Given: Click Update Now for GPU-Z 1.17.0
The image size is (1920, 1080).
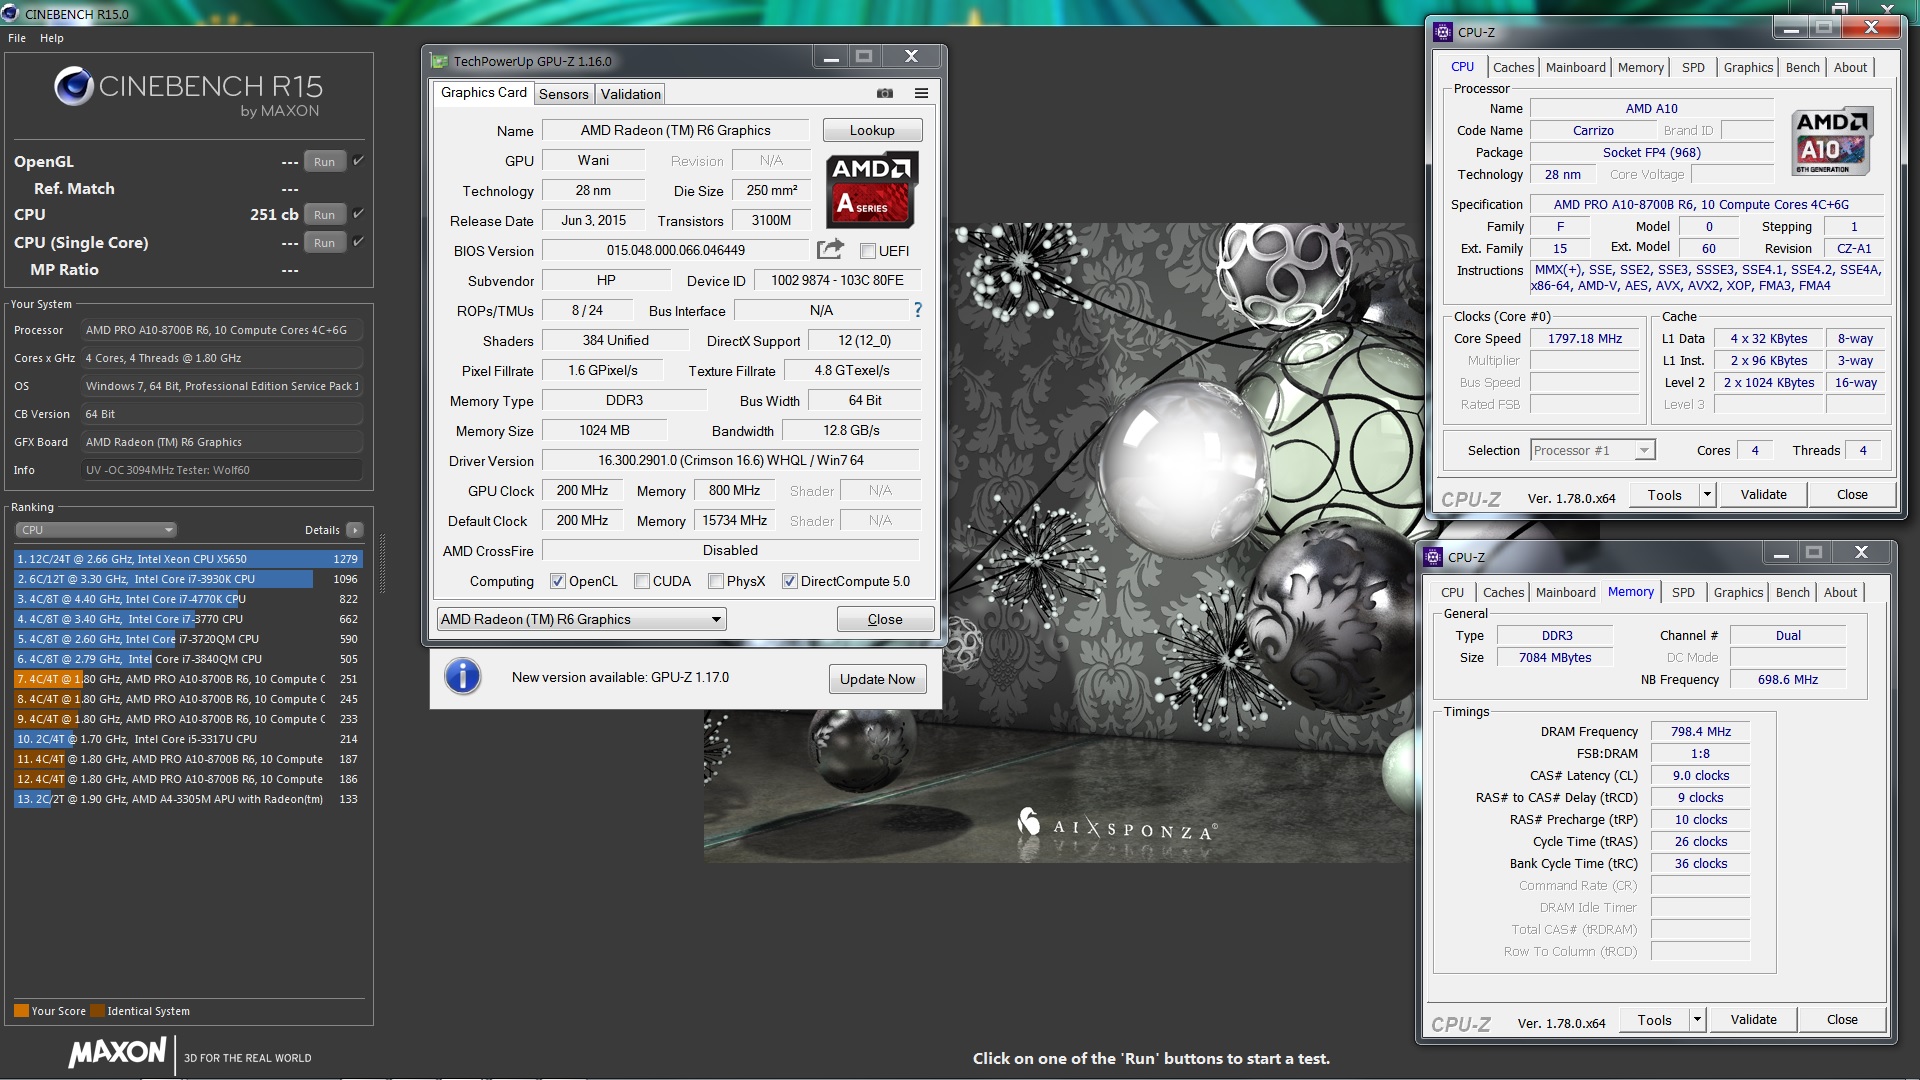Looking at the screenshot, I should click(x=877, y=679).
